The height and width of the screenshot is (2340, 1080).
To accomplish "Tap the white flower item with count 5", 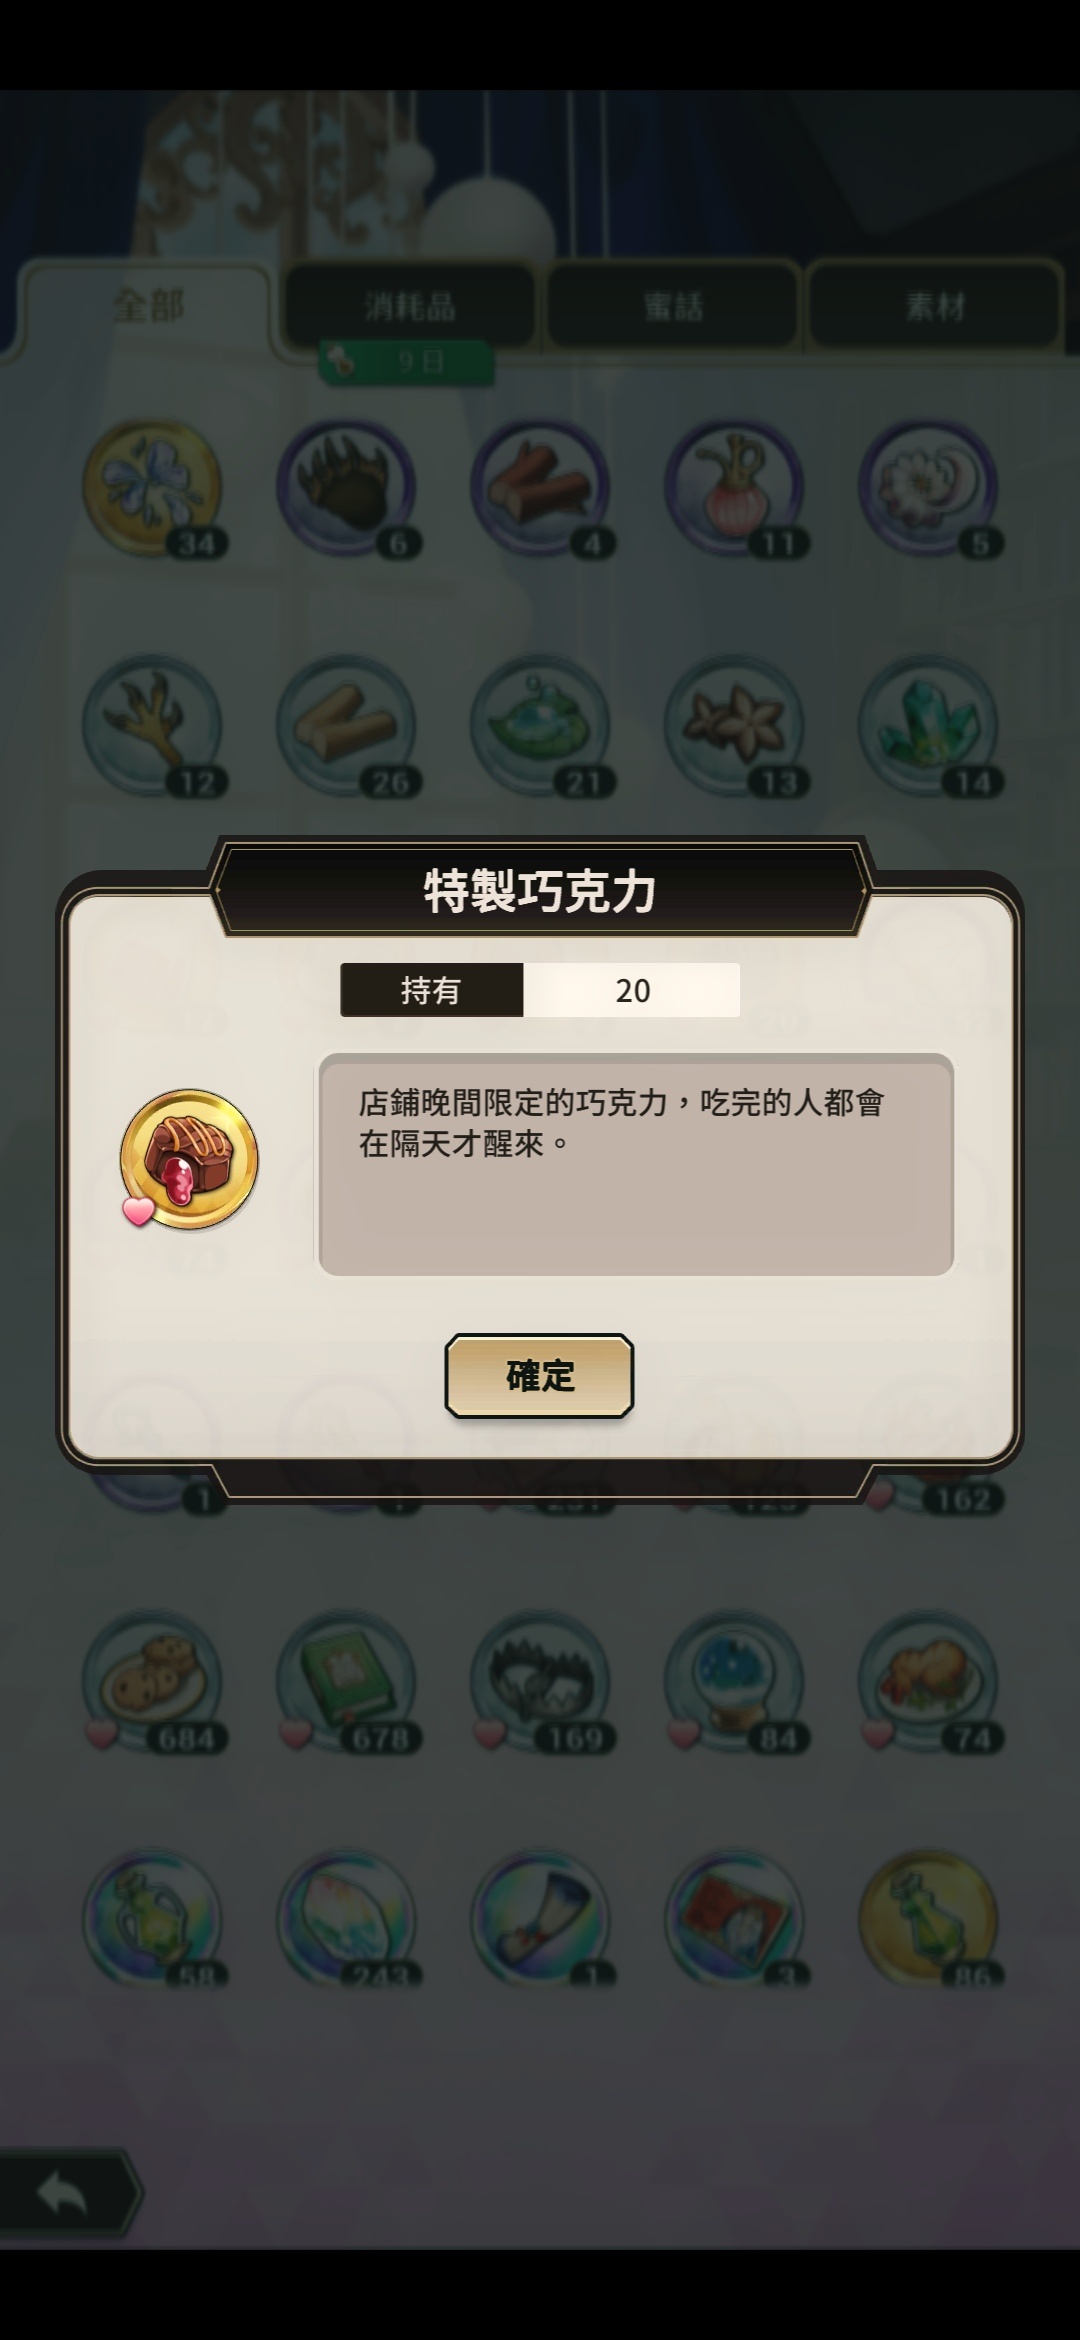I will (x=929, y=489).
